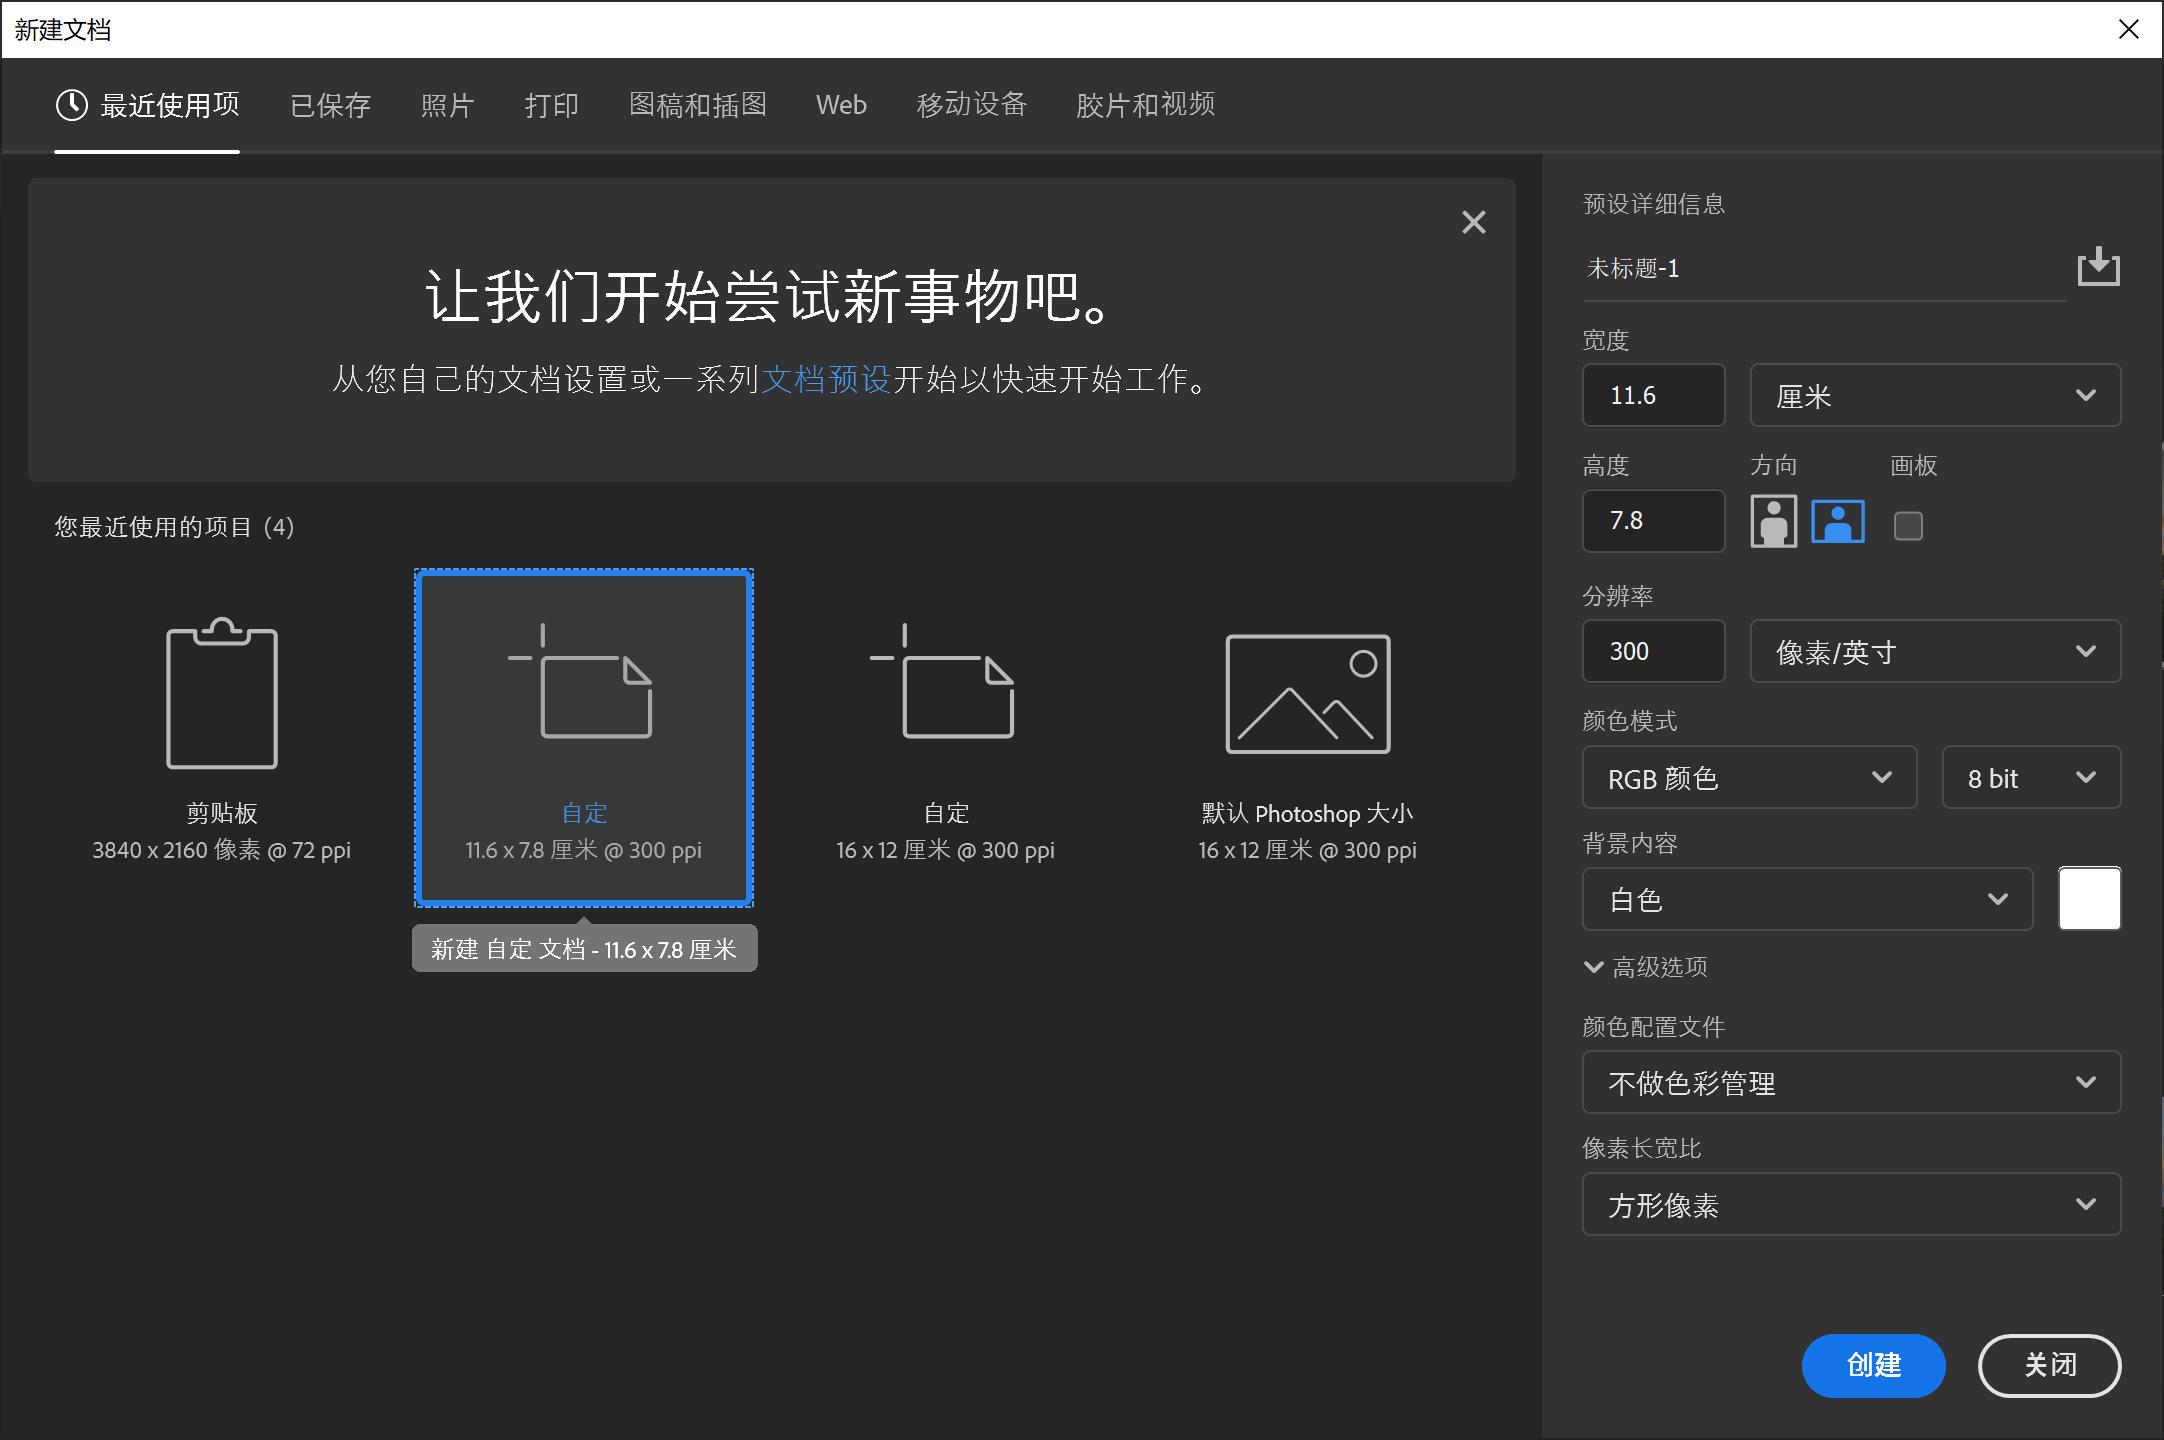Click the 分辨率 input field showing 300
Viewport: 2164px width, 1440px height.
[1653, 651]
